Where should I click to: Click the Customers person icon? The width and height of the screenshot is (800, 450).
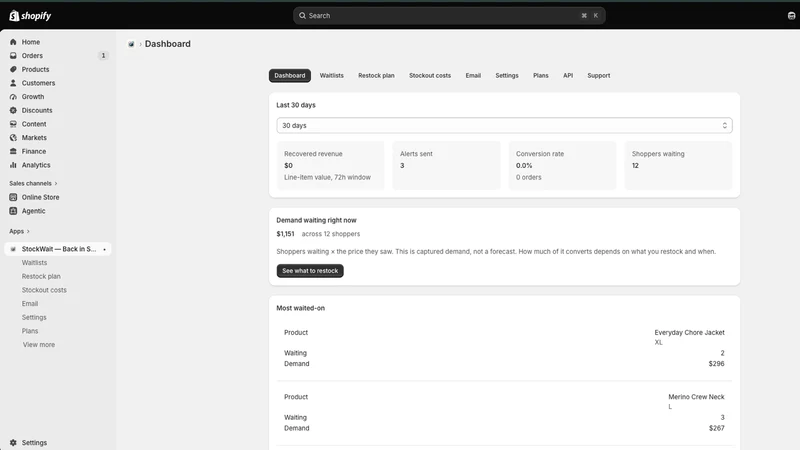tap(13, 83)
